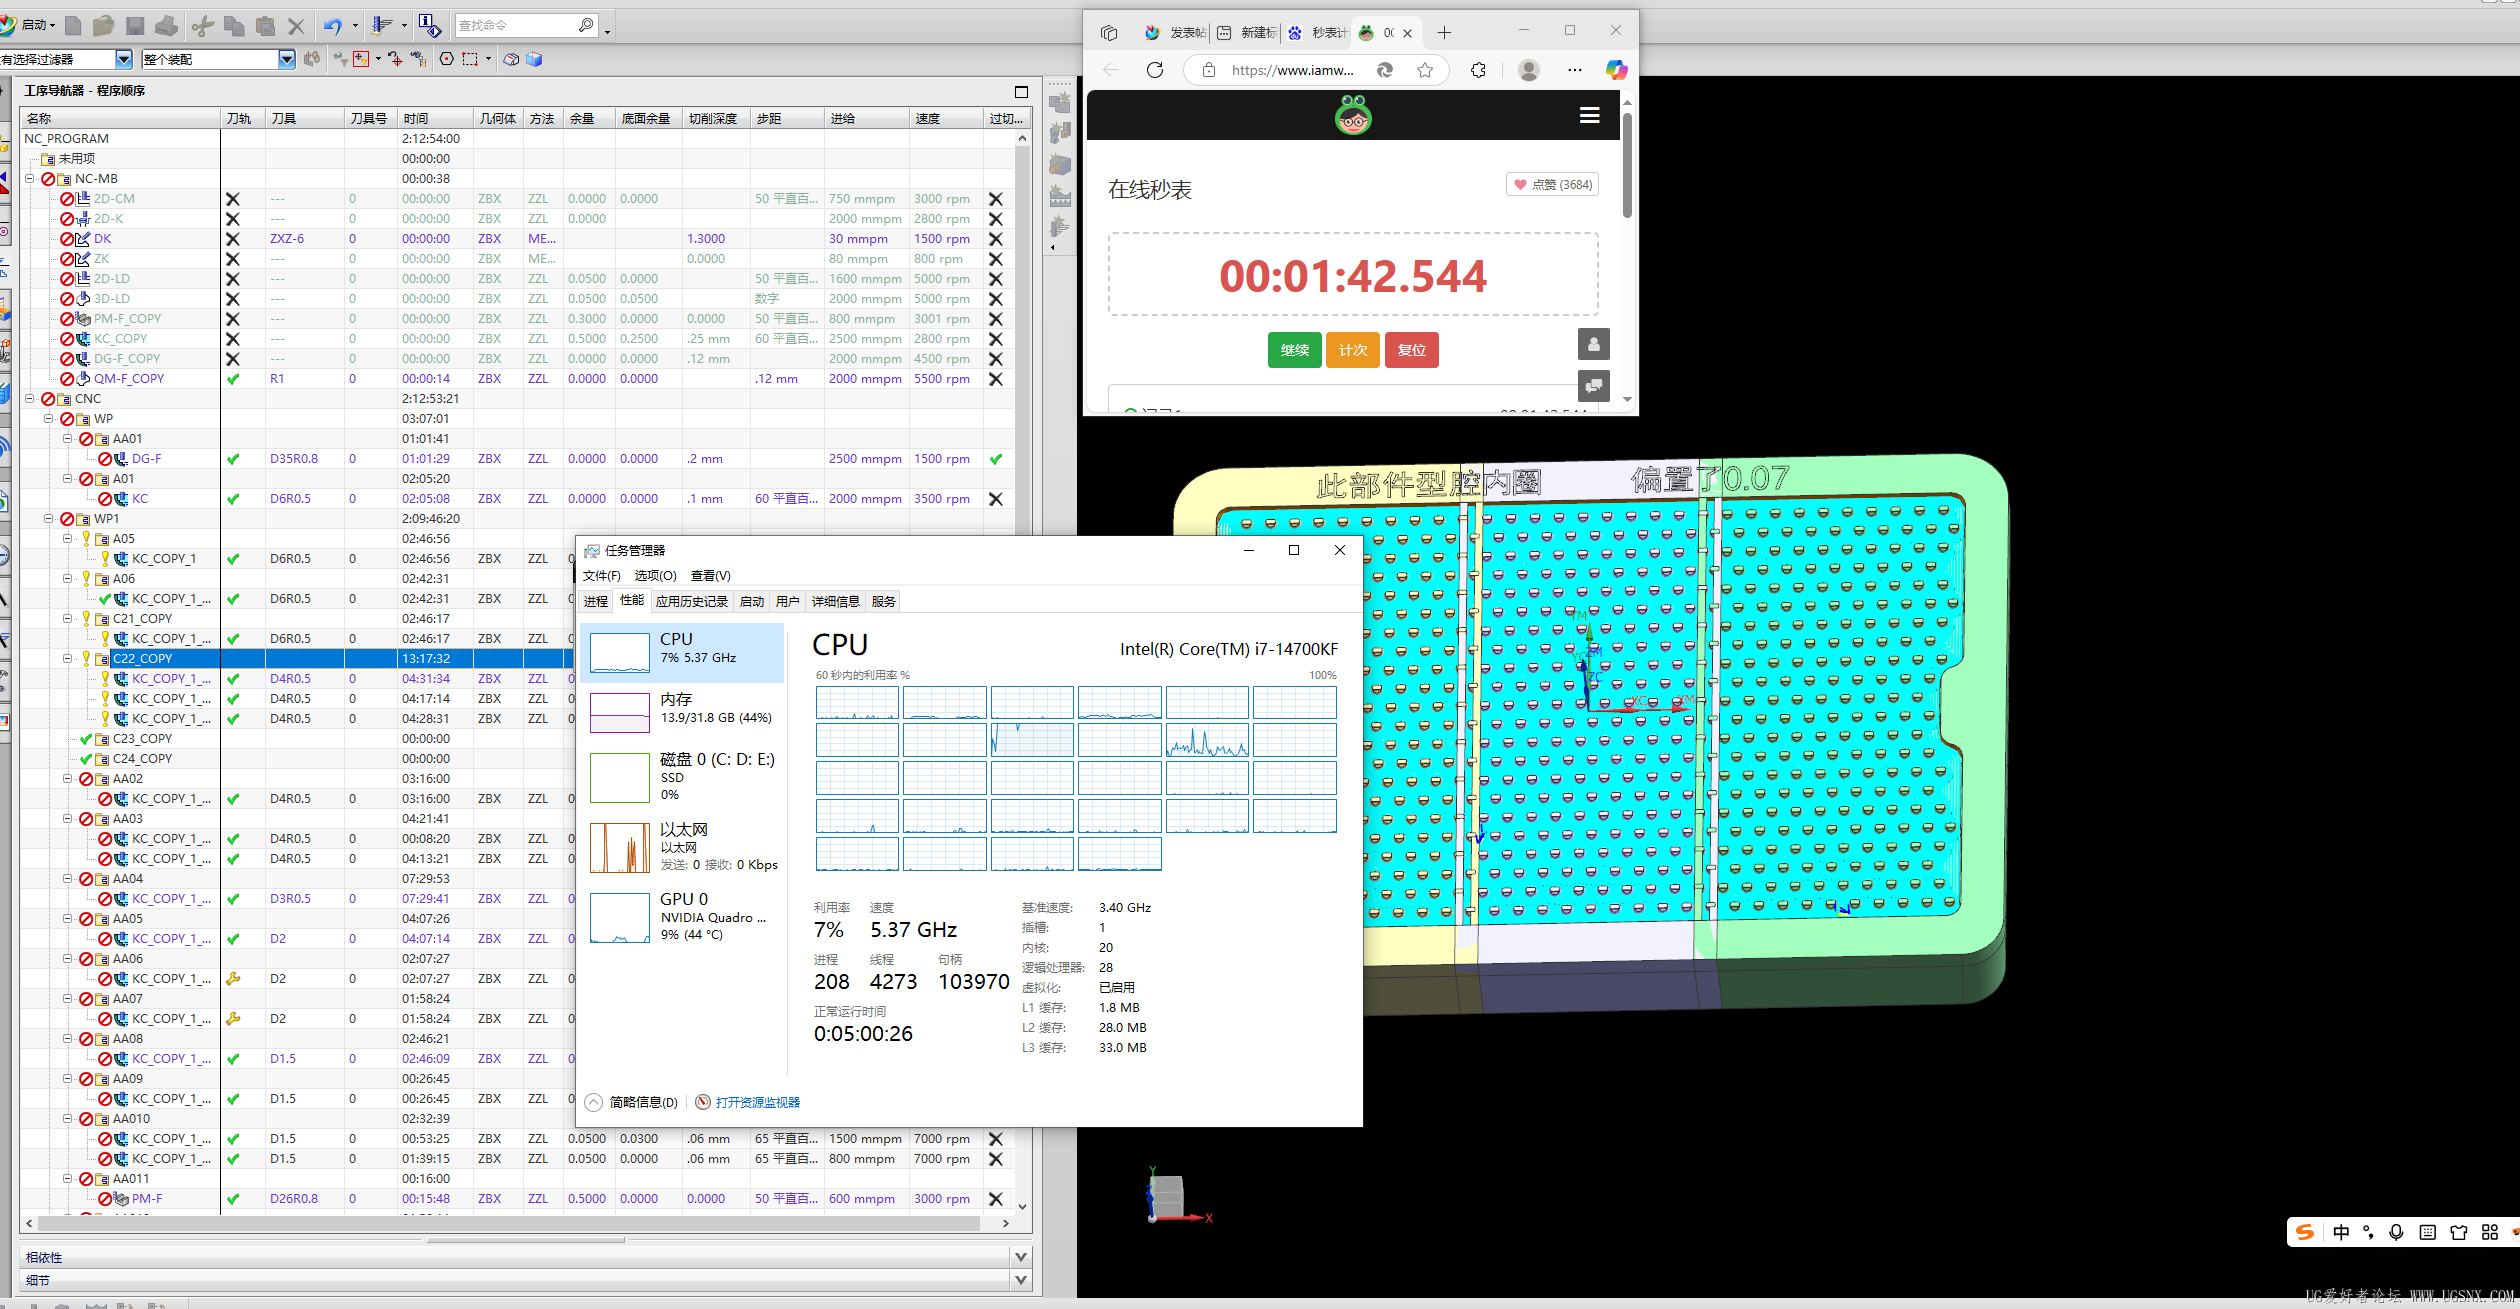The width and height of the screenshot is (2520, 1309).
Task: Open the selection filter dropdown
Action: tap(124, 59)
